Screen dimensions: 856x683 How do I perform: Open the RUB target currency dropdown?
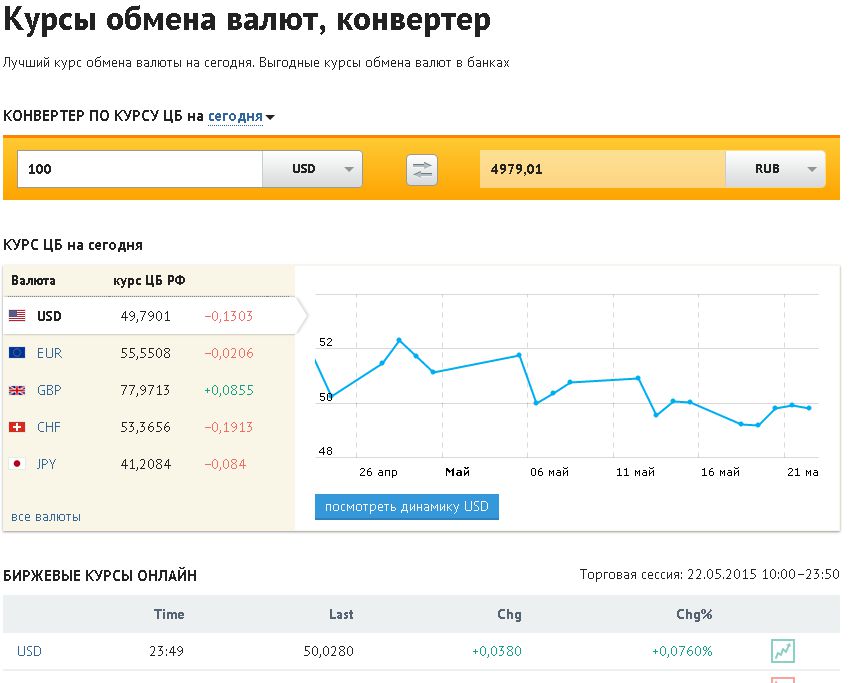[x=775, y=169]
